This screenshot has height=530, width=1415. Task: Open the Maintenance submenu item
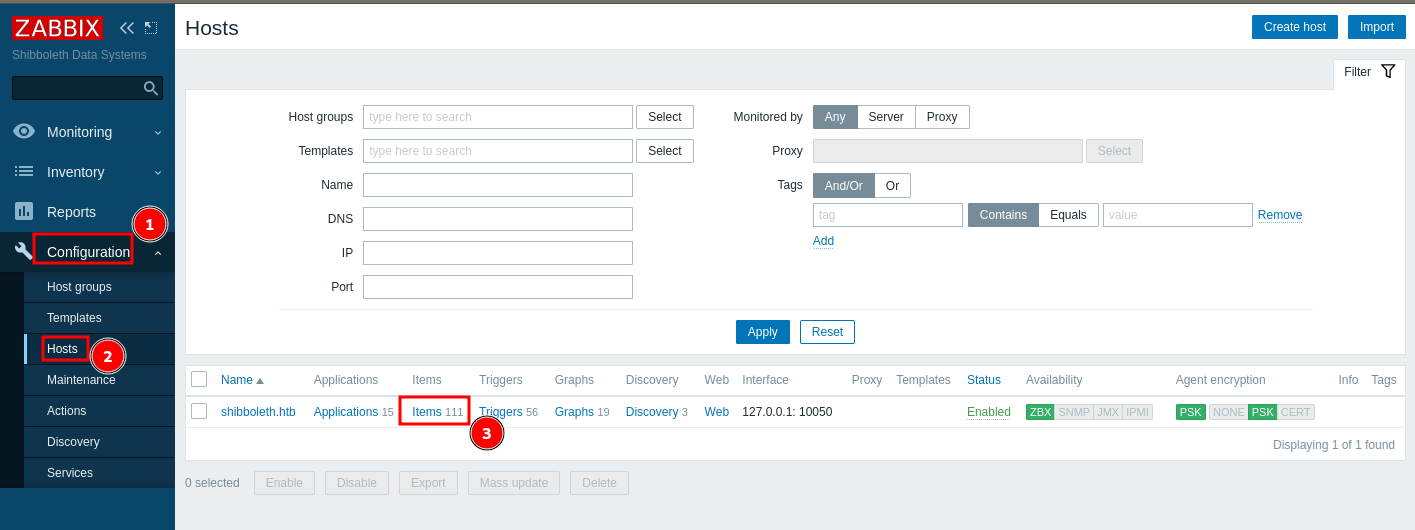[81, 380]
